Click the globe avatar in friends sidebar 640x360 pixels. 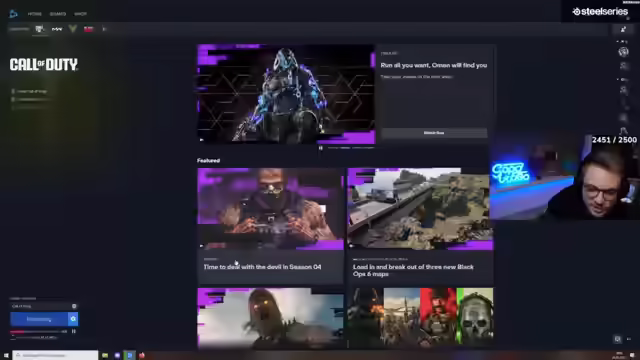point(623,52)
